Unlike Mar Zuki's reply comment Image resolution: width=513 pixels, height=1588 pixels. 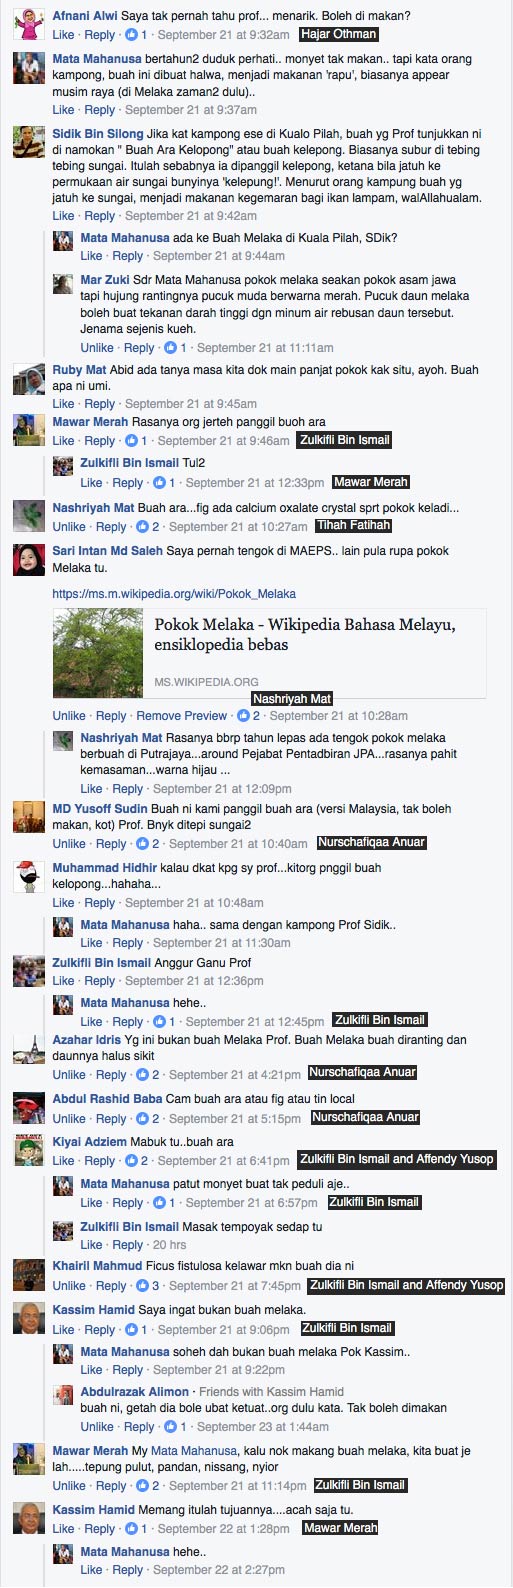97,348
